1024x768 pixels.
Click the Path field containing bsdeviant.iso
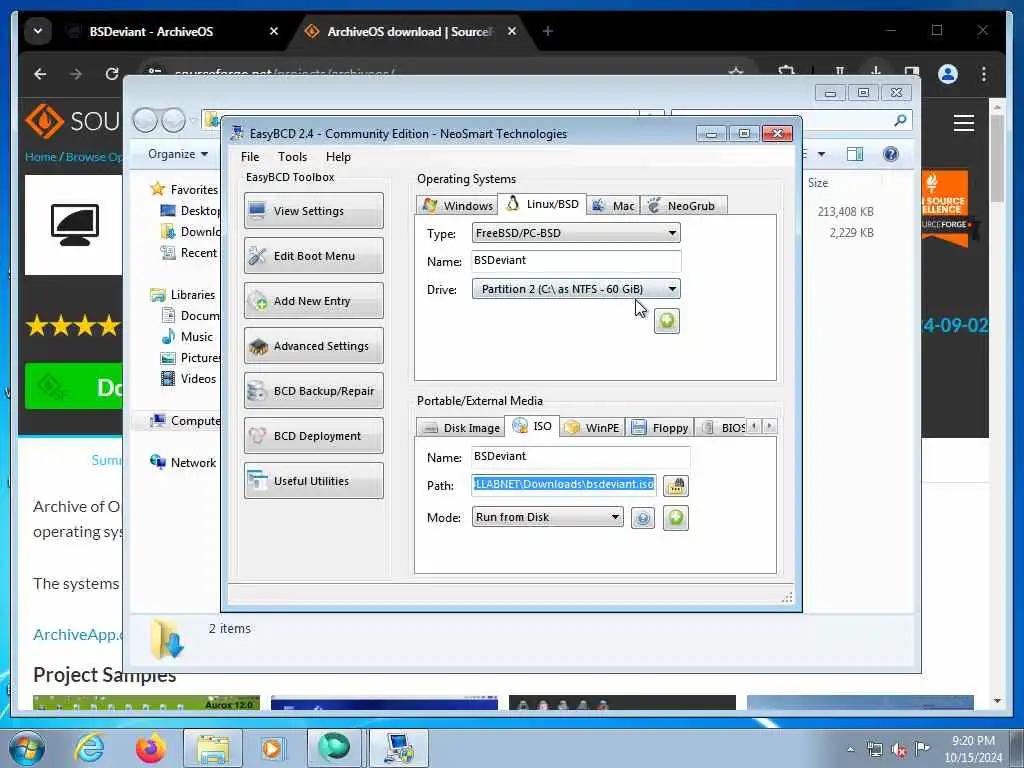(564, 485)
